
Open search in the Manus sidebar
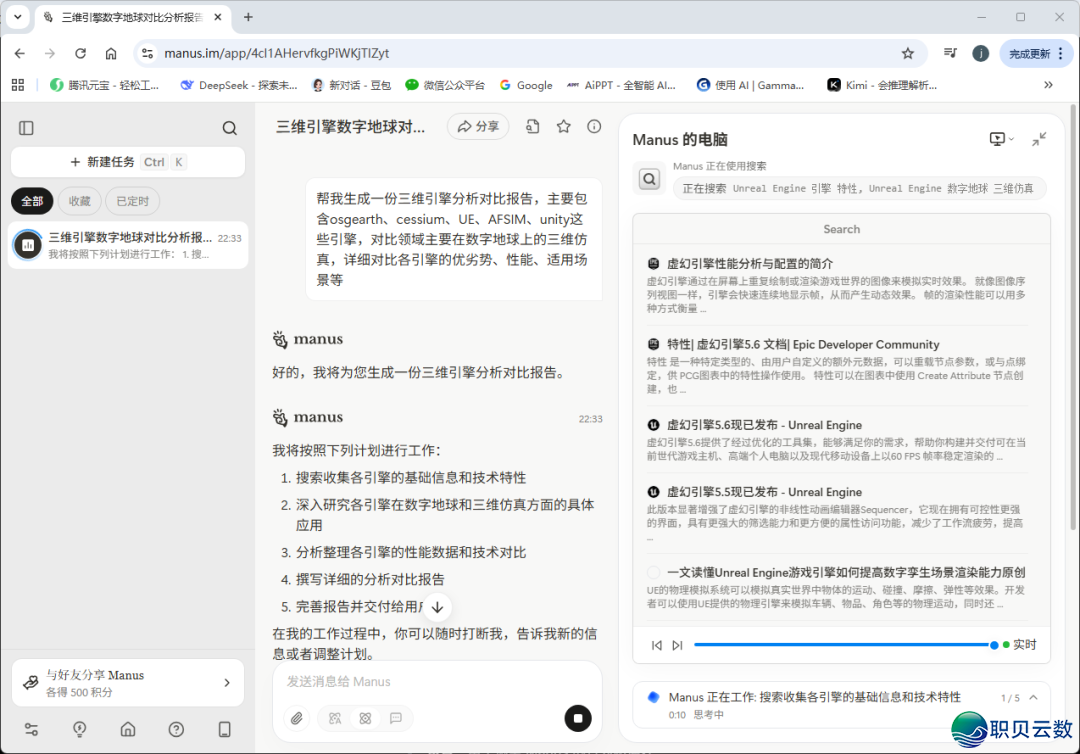[x=229, y=128]
